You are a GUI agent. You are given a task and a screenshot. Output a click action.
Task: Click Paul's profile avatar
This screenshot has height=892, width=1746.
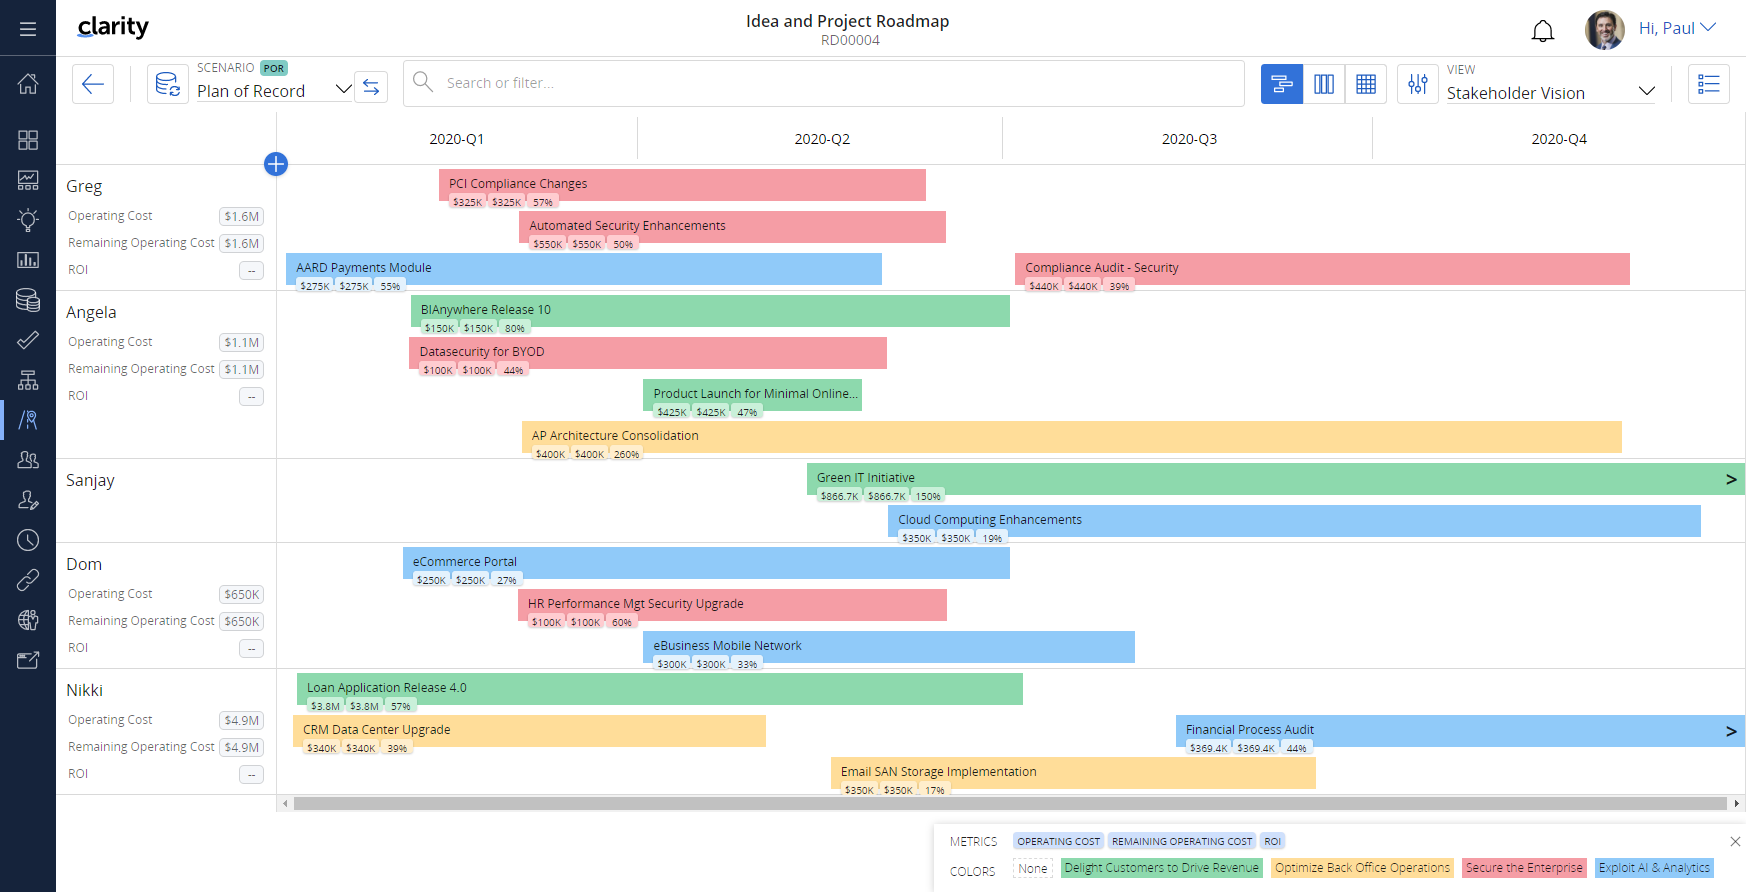point(1605,29)
